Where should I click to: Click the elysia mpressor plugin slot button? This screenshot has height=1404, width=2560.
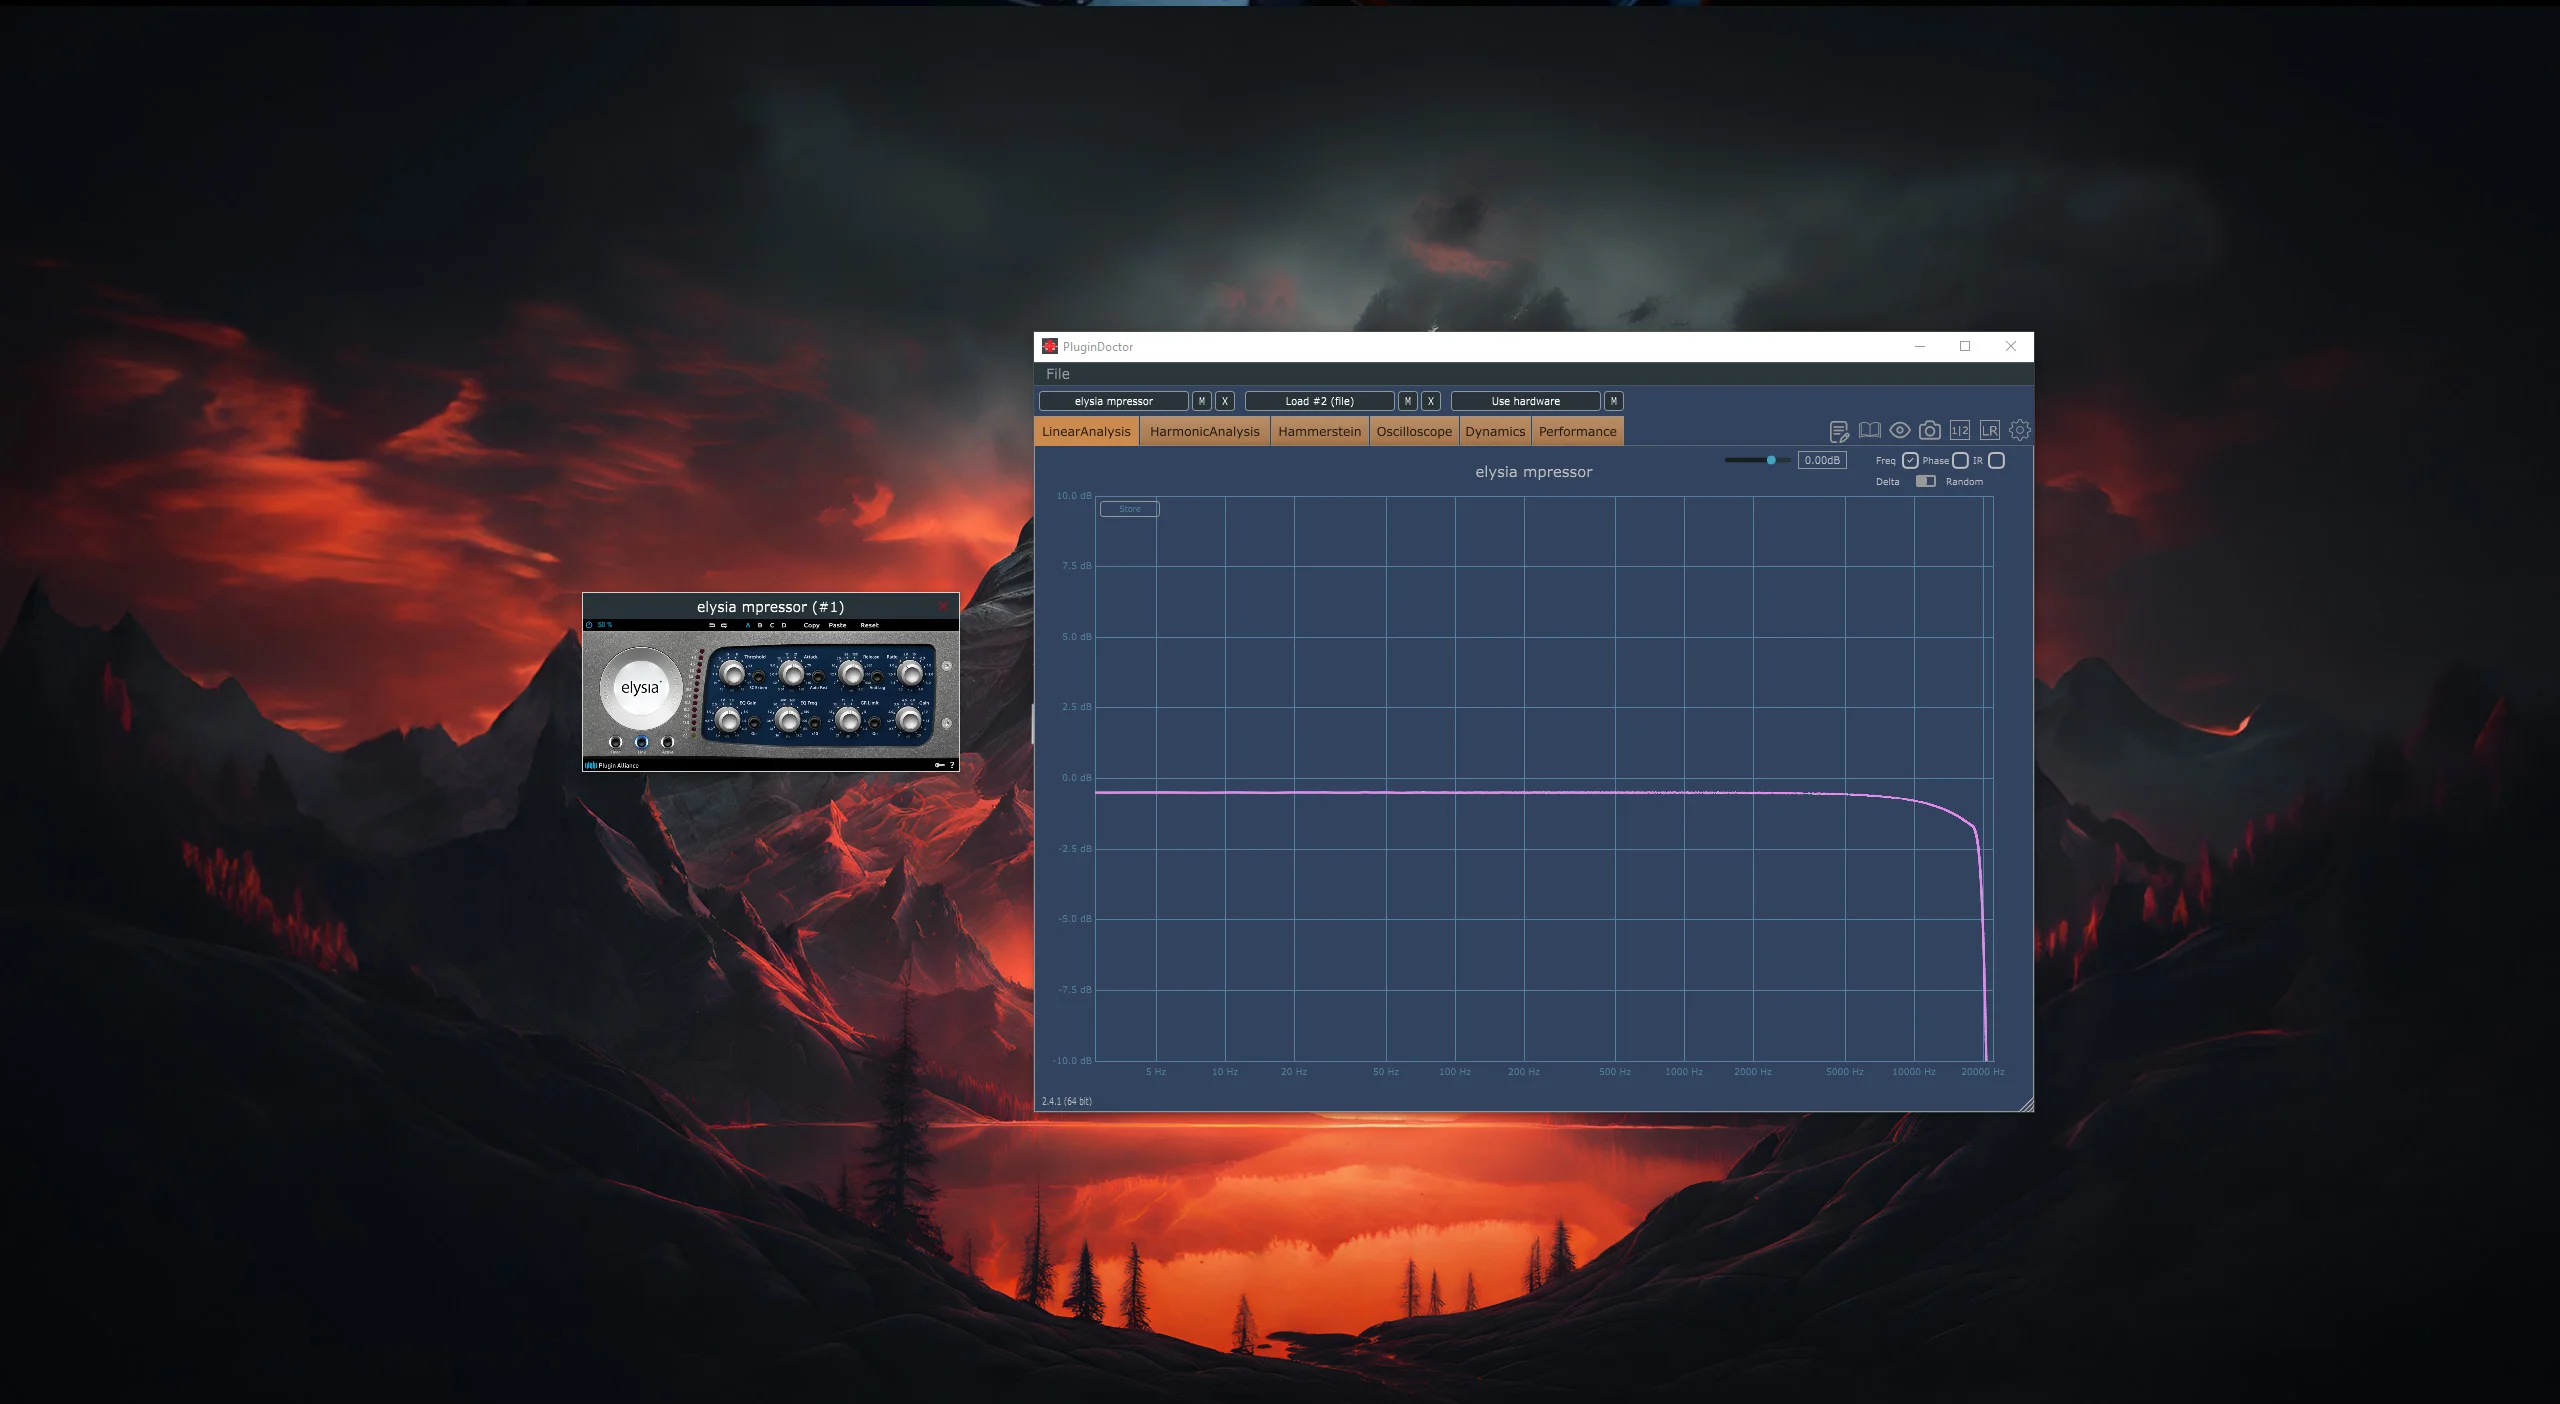[1113, 401]
